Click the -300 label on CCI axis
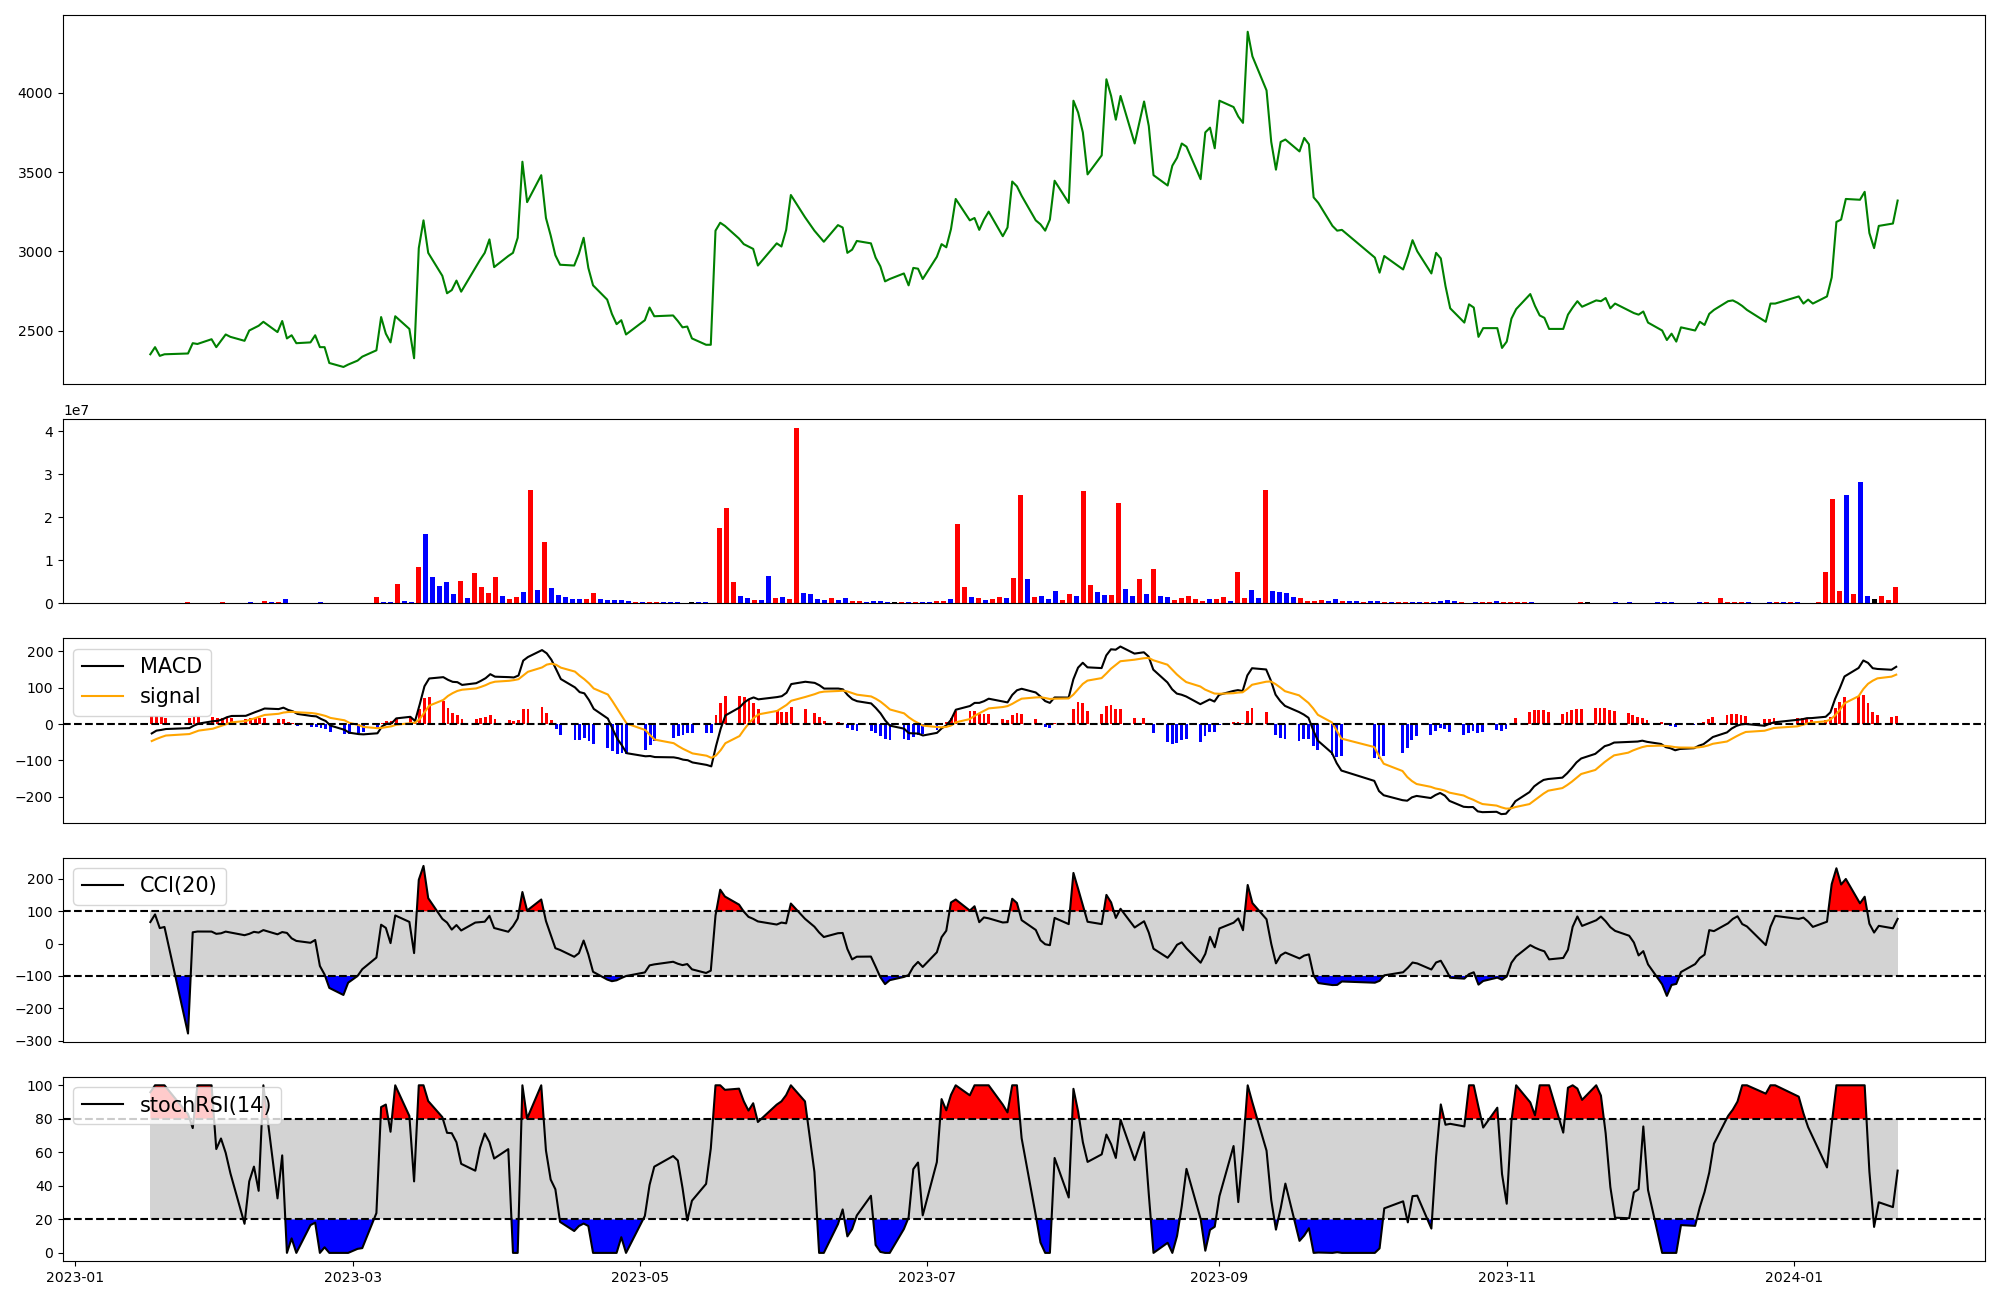The height and width of the screenshot is (1300, 2000). coord(36,1041)
